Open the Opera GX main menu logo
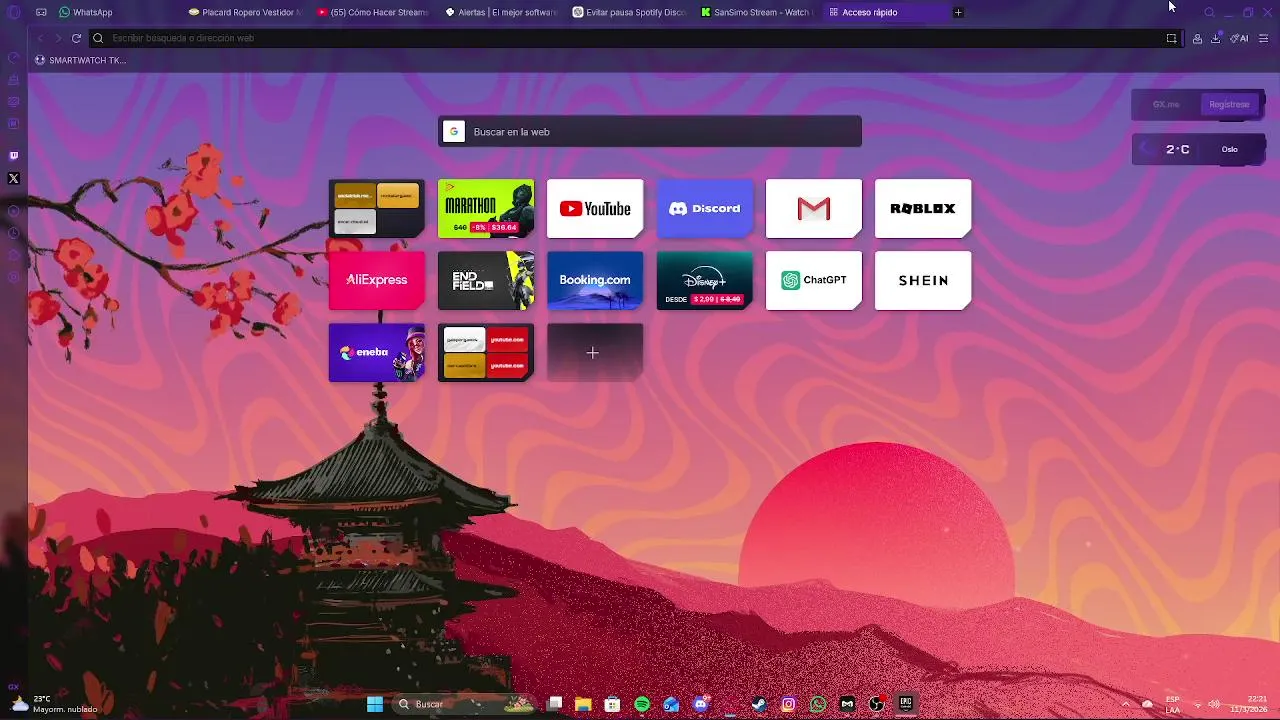This screenshot has width=1280, height=720. coord(13,12)
